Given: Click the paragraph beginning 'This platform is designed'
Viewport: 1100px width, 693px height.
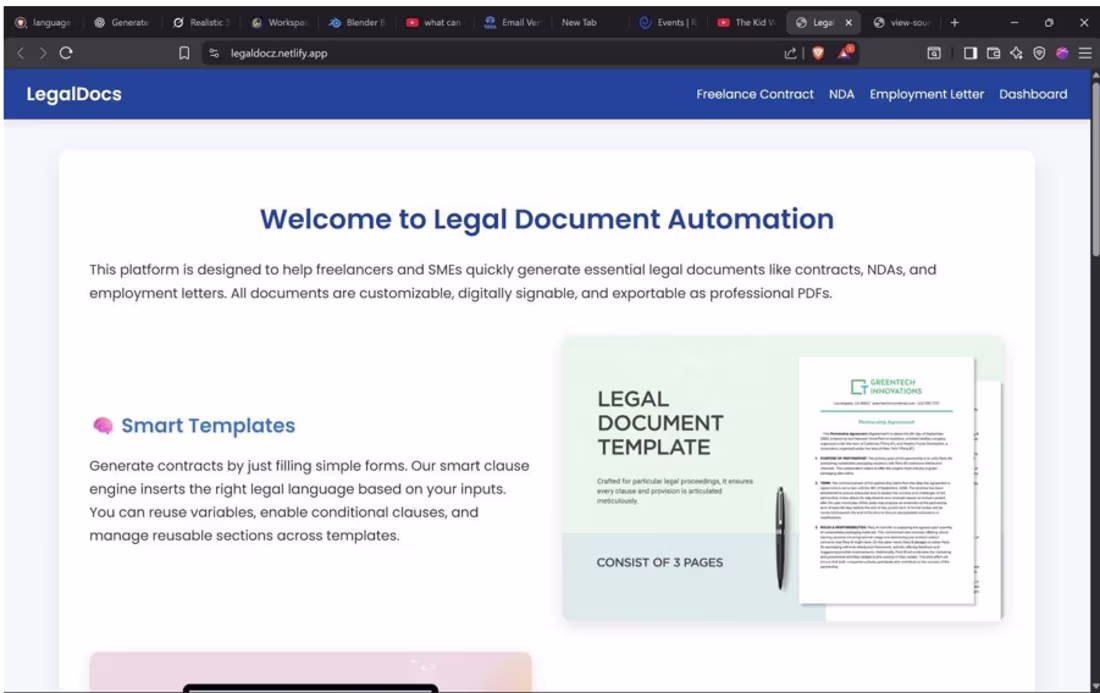Looking at the screenshot, I should tap(512, 281).
